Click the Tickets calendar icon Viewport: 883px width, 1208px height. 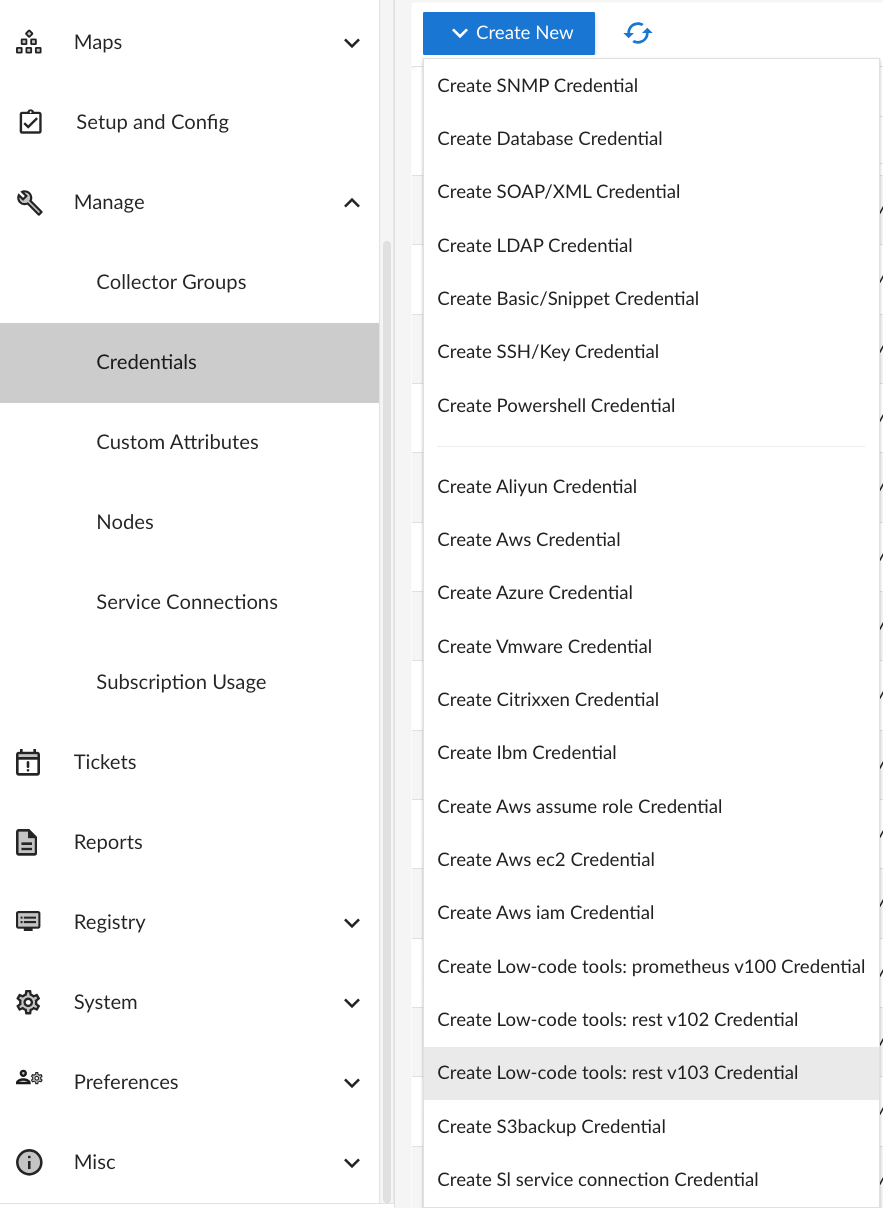click(x=28, y=762)
